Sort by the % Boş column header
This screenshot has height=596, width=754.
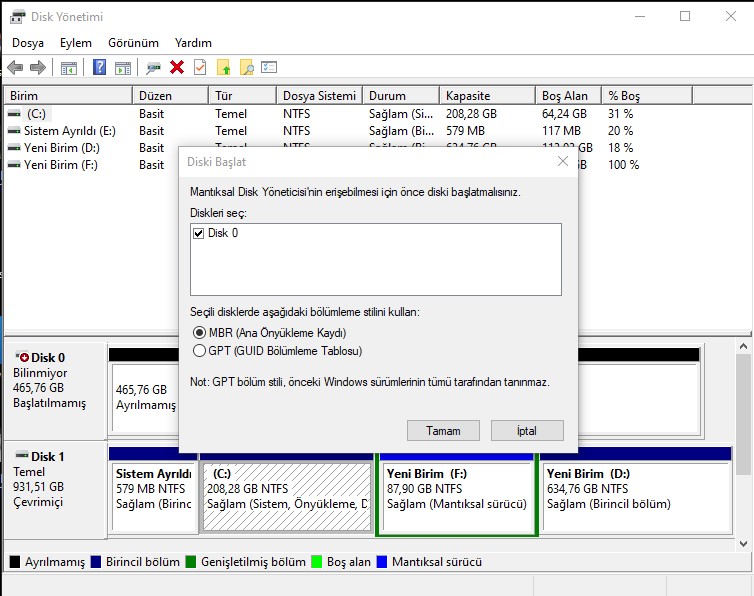coord(647,96)
